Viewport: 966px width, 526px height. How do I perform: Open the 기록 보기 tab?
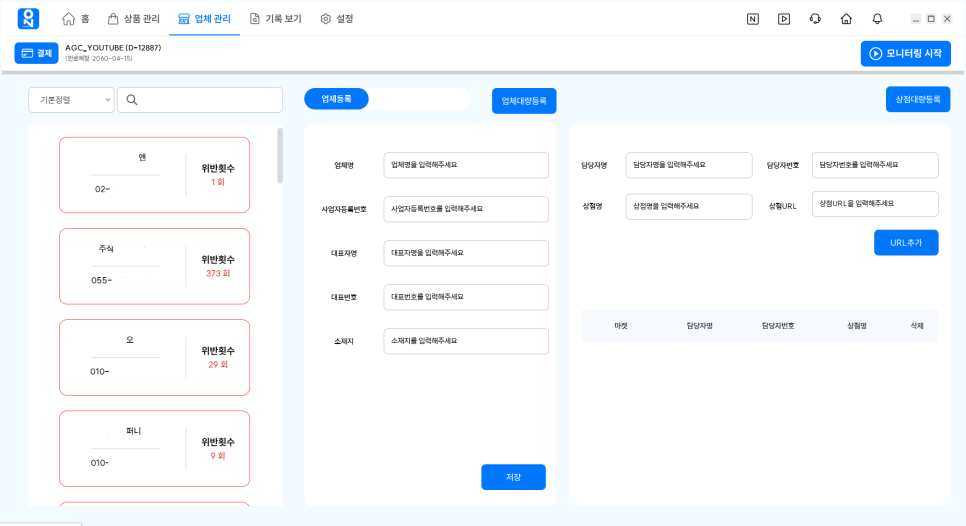[x=275, y=18]
